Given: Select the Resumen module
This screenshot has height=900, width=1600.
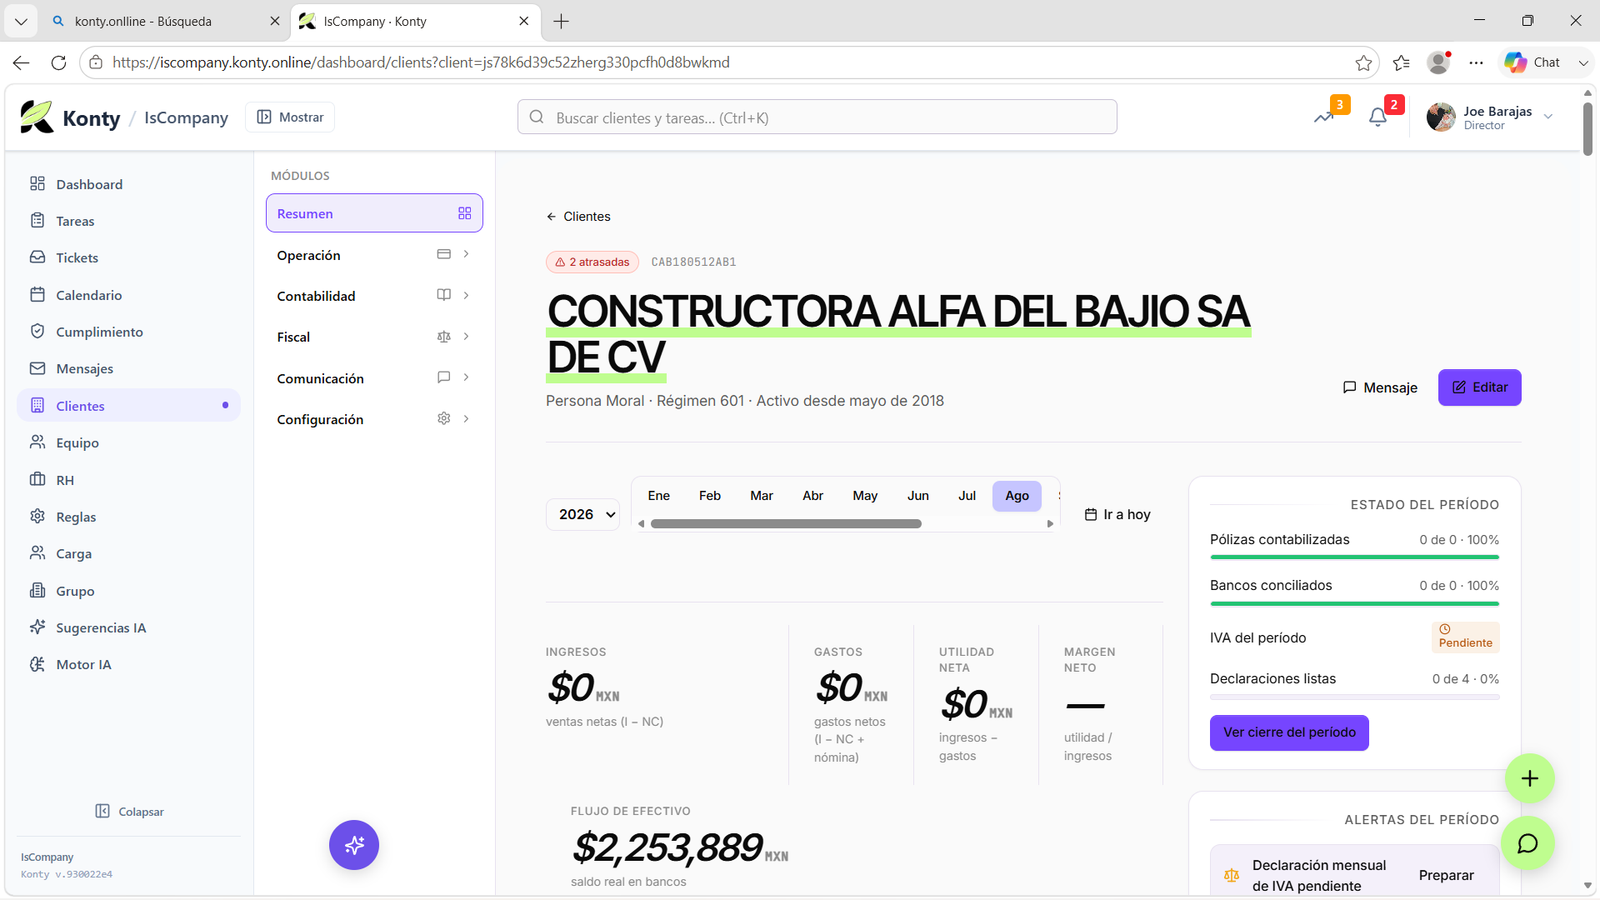Looking at the screenshot, I should click(x=374, y=213).
